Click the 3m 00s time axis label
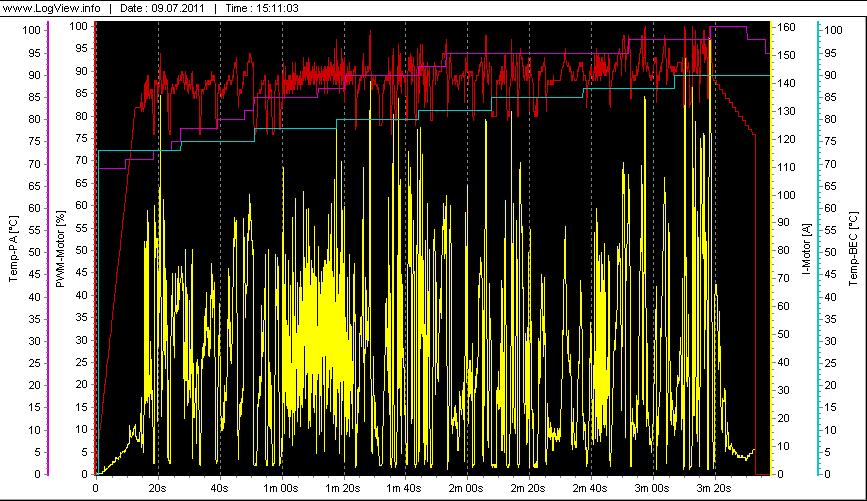The height and width of the screenshot is (501, 867). click(651, 488)
